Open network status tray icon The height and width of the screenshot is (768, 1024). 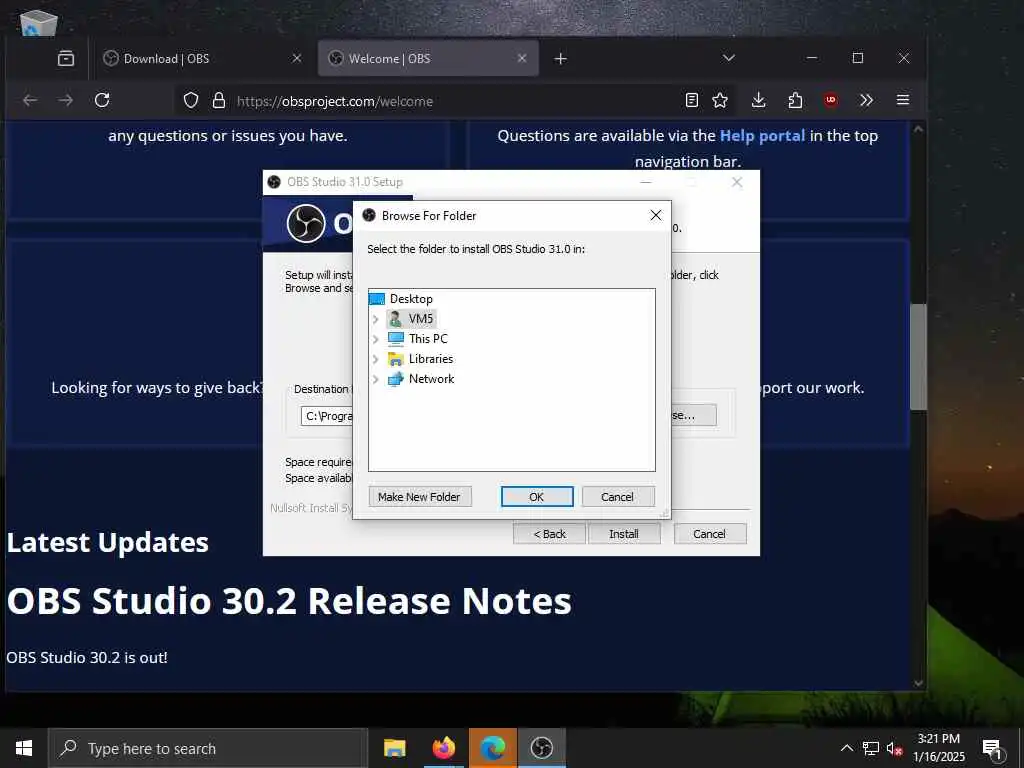coord(871,748)
